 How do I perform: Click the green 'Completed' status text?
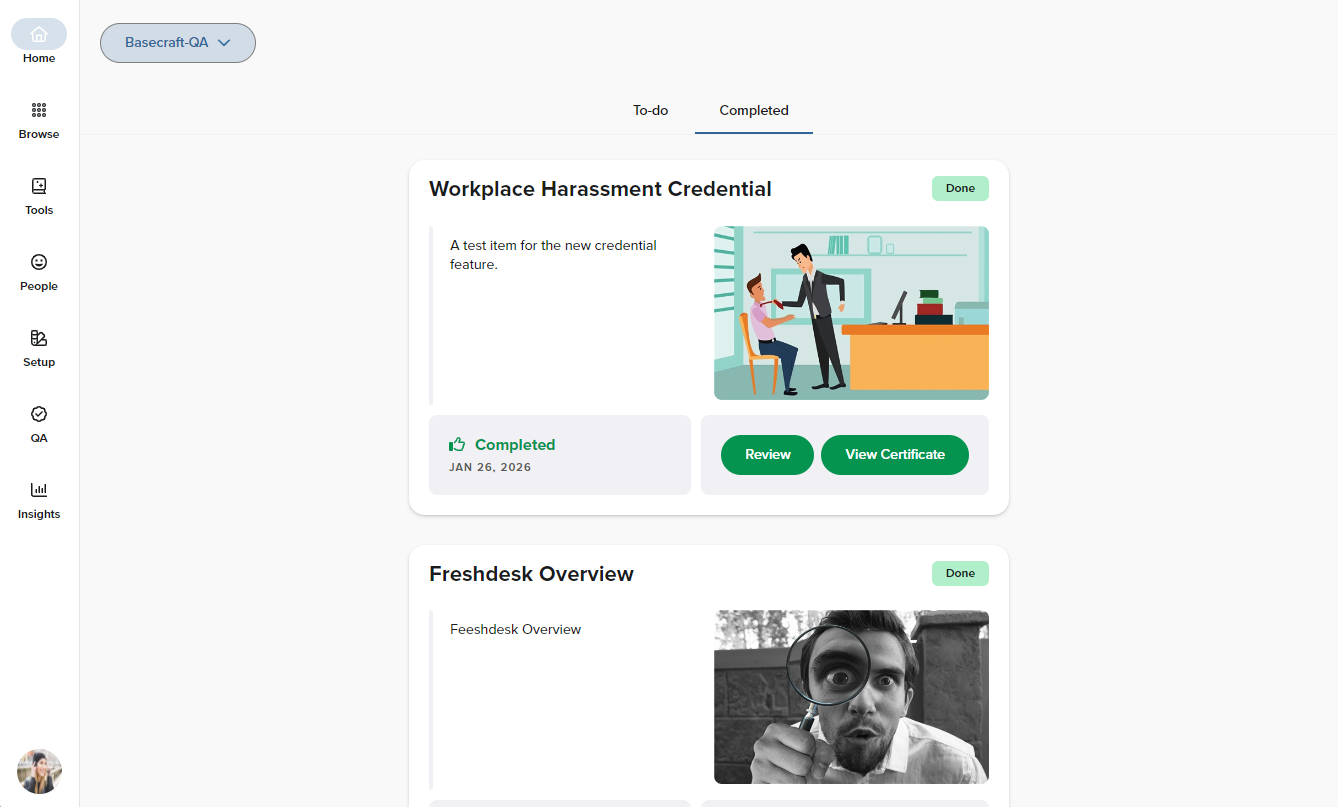[x=515, y=445]
